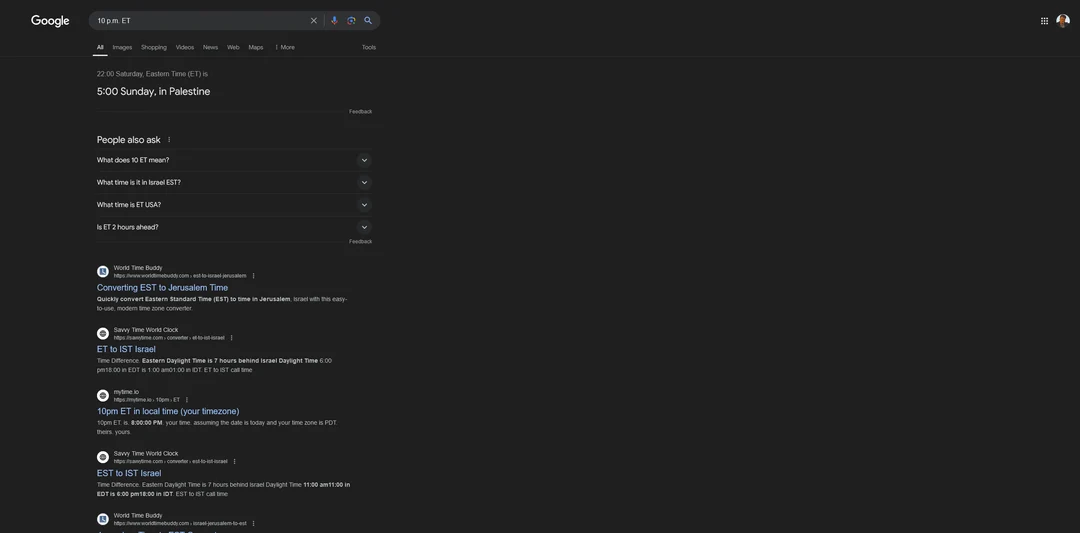The image size is (1080, 533).
Task: Start voice search with microphone icon
Action: tap(334, 21)
